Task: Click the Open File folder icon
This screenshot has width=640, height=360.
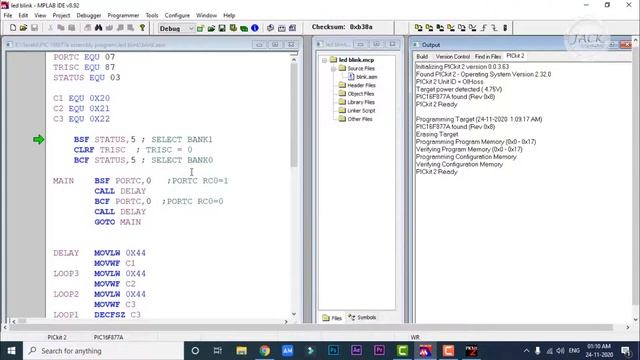Action: coord(23,28)
